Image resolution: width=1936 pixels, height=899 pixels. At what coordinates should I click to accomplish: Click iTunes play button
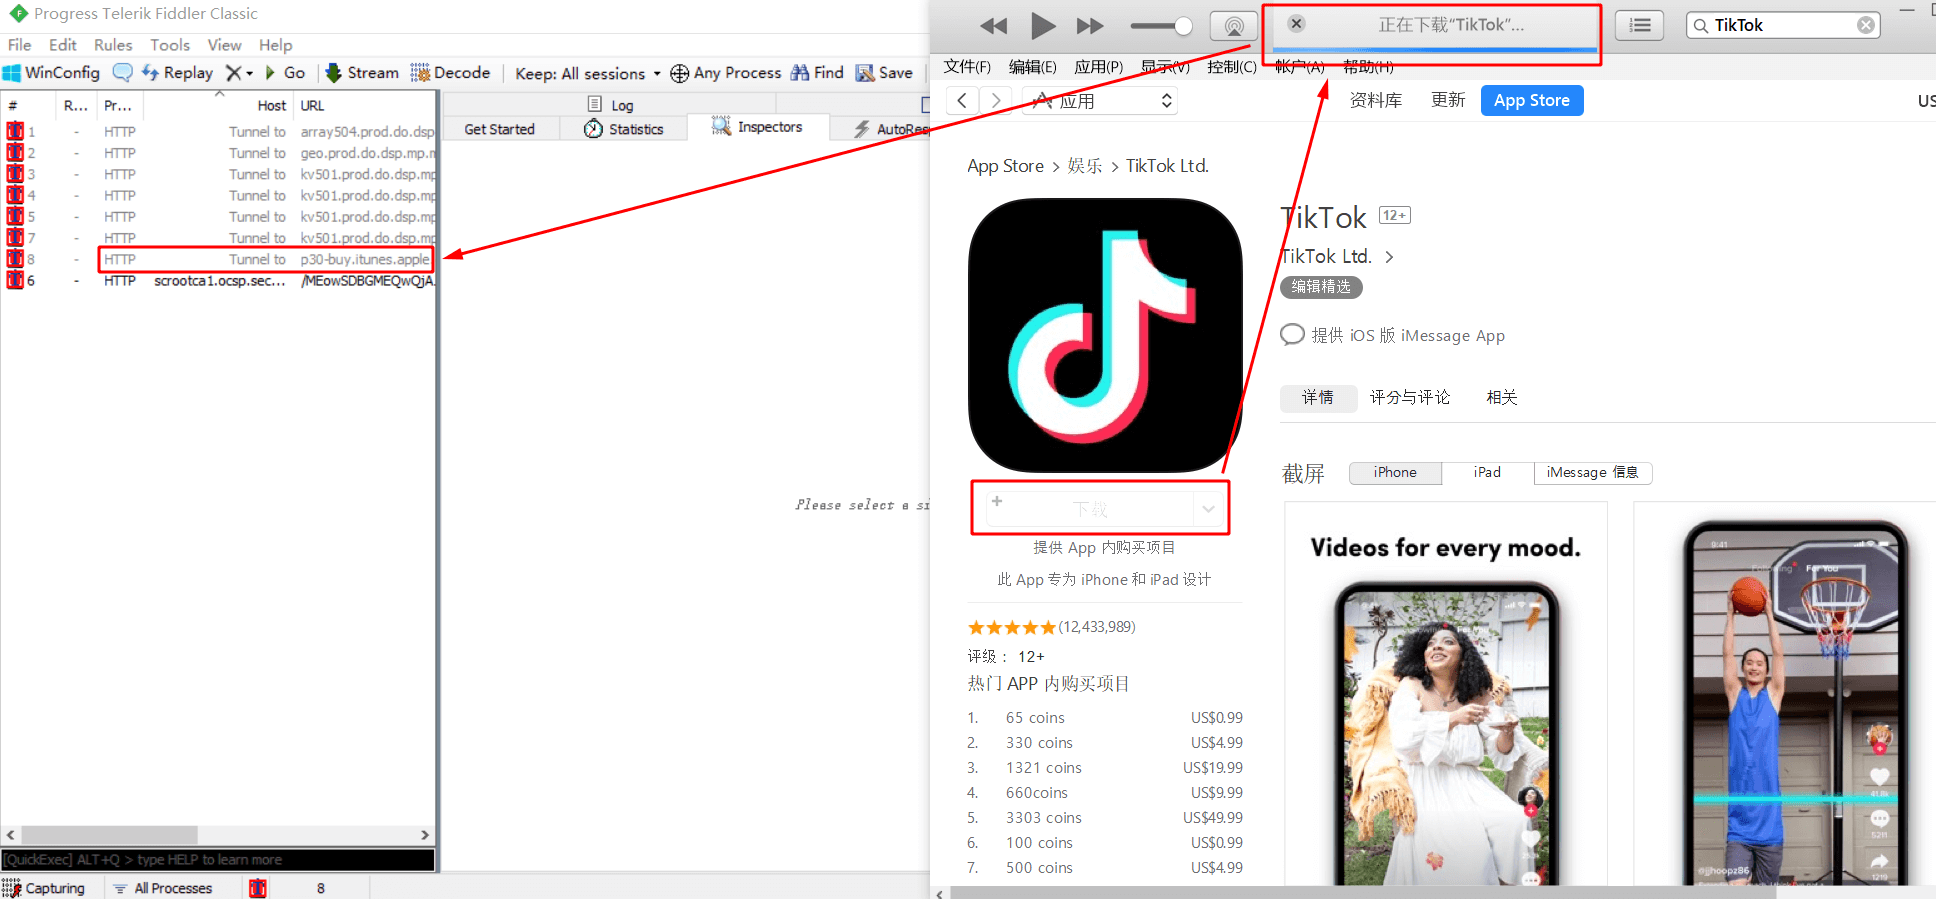[1043, 26]
